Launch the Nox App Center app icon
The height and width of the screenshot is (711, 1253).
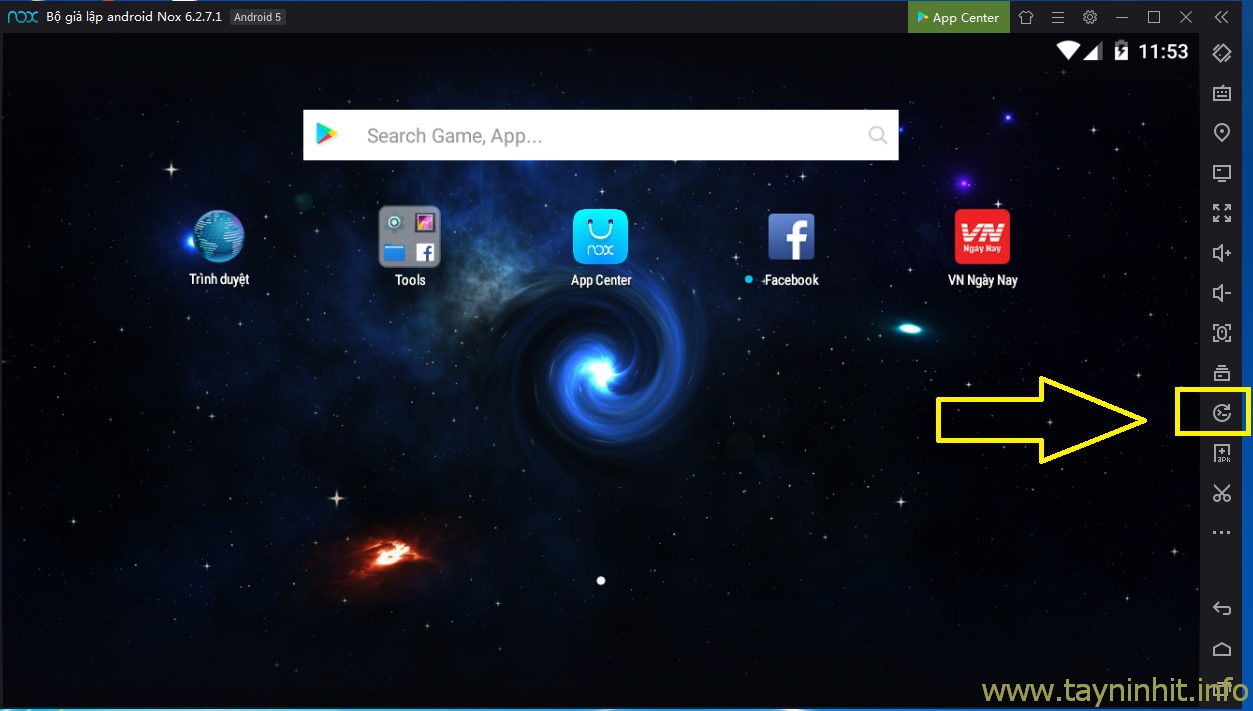pos(600,237)
